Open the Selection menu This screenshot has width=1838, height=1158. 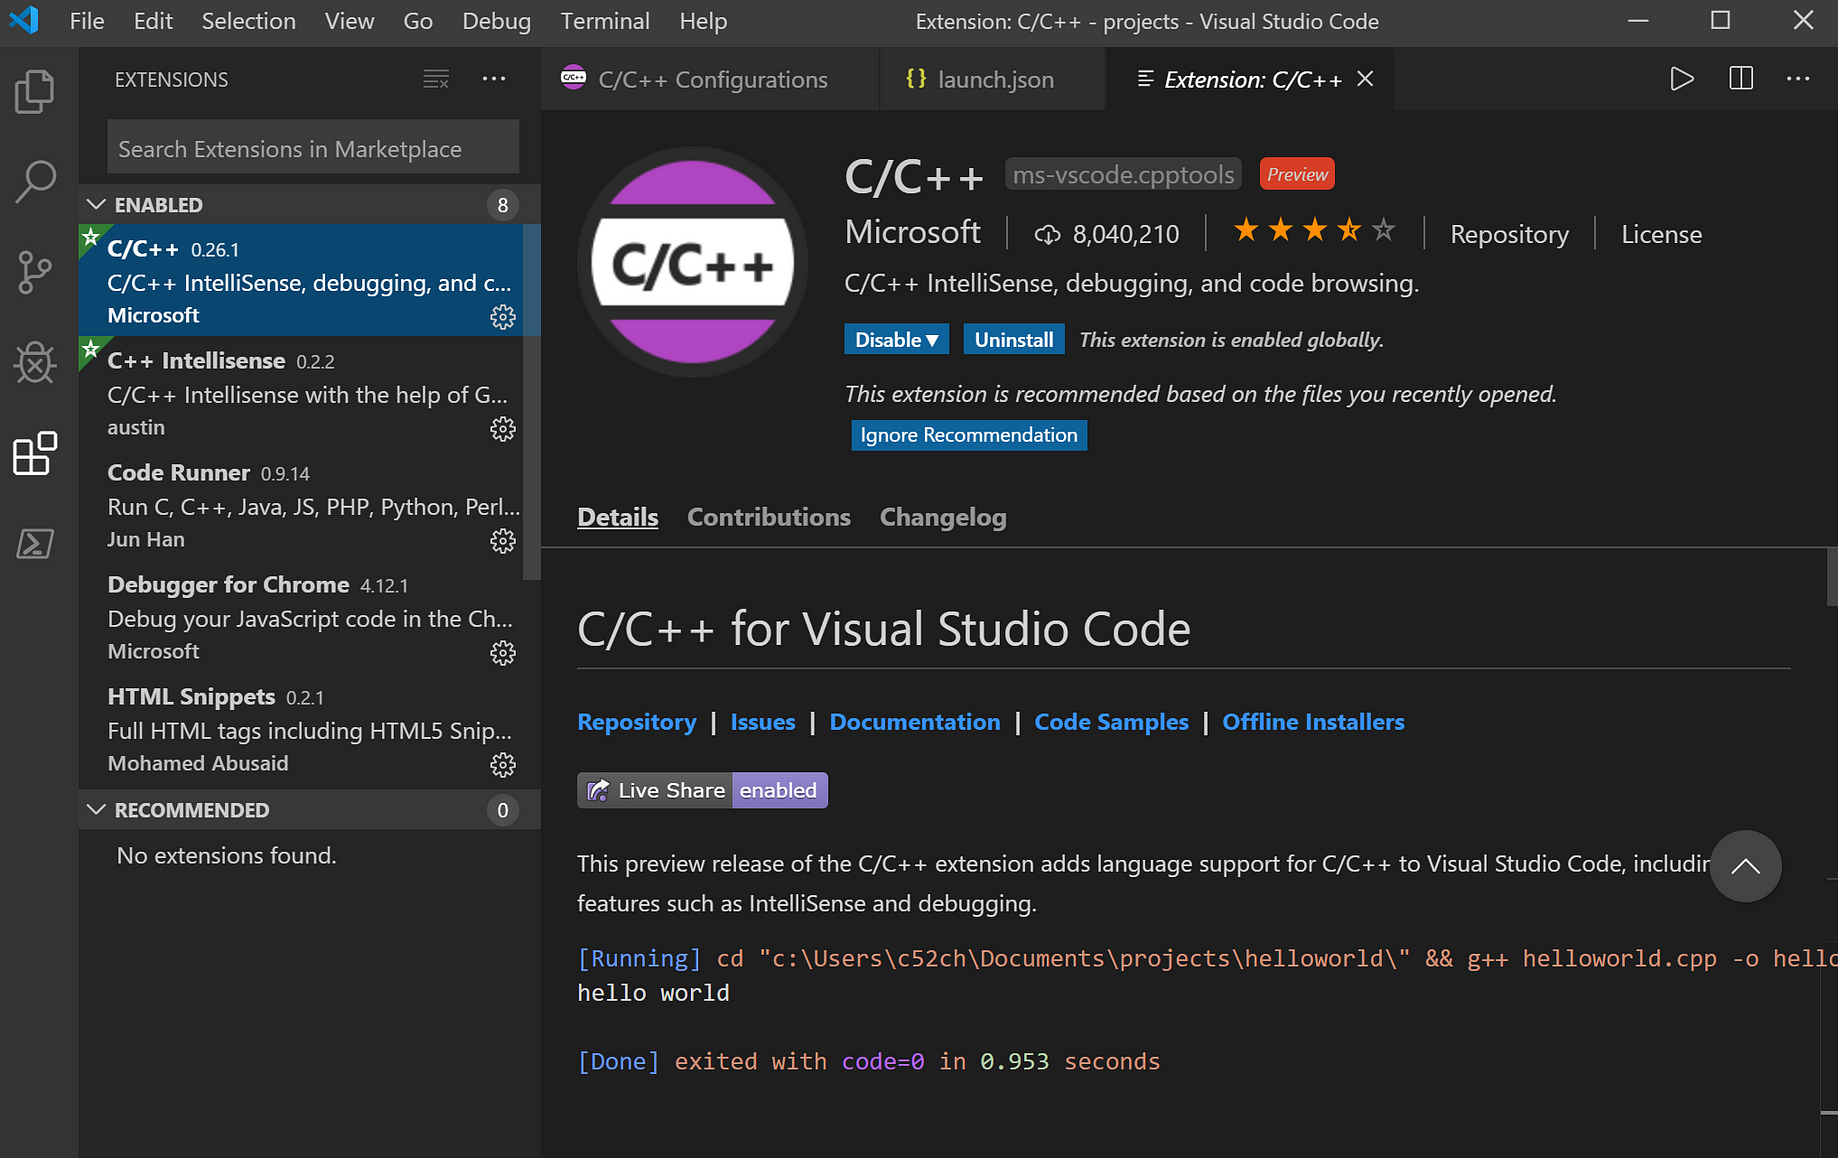coord(249,21)
